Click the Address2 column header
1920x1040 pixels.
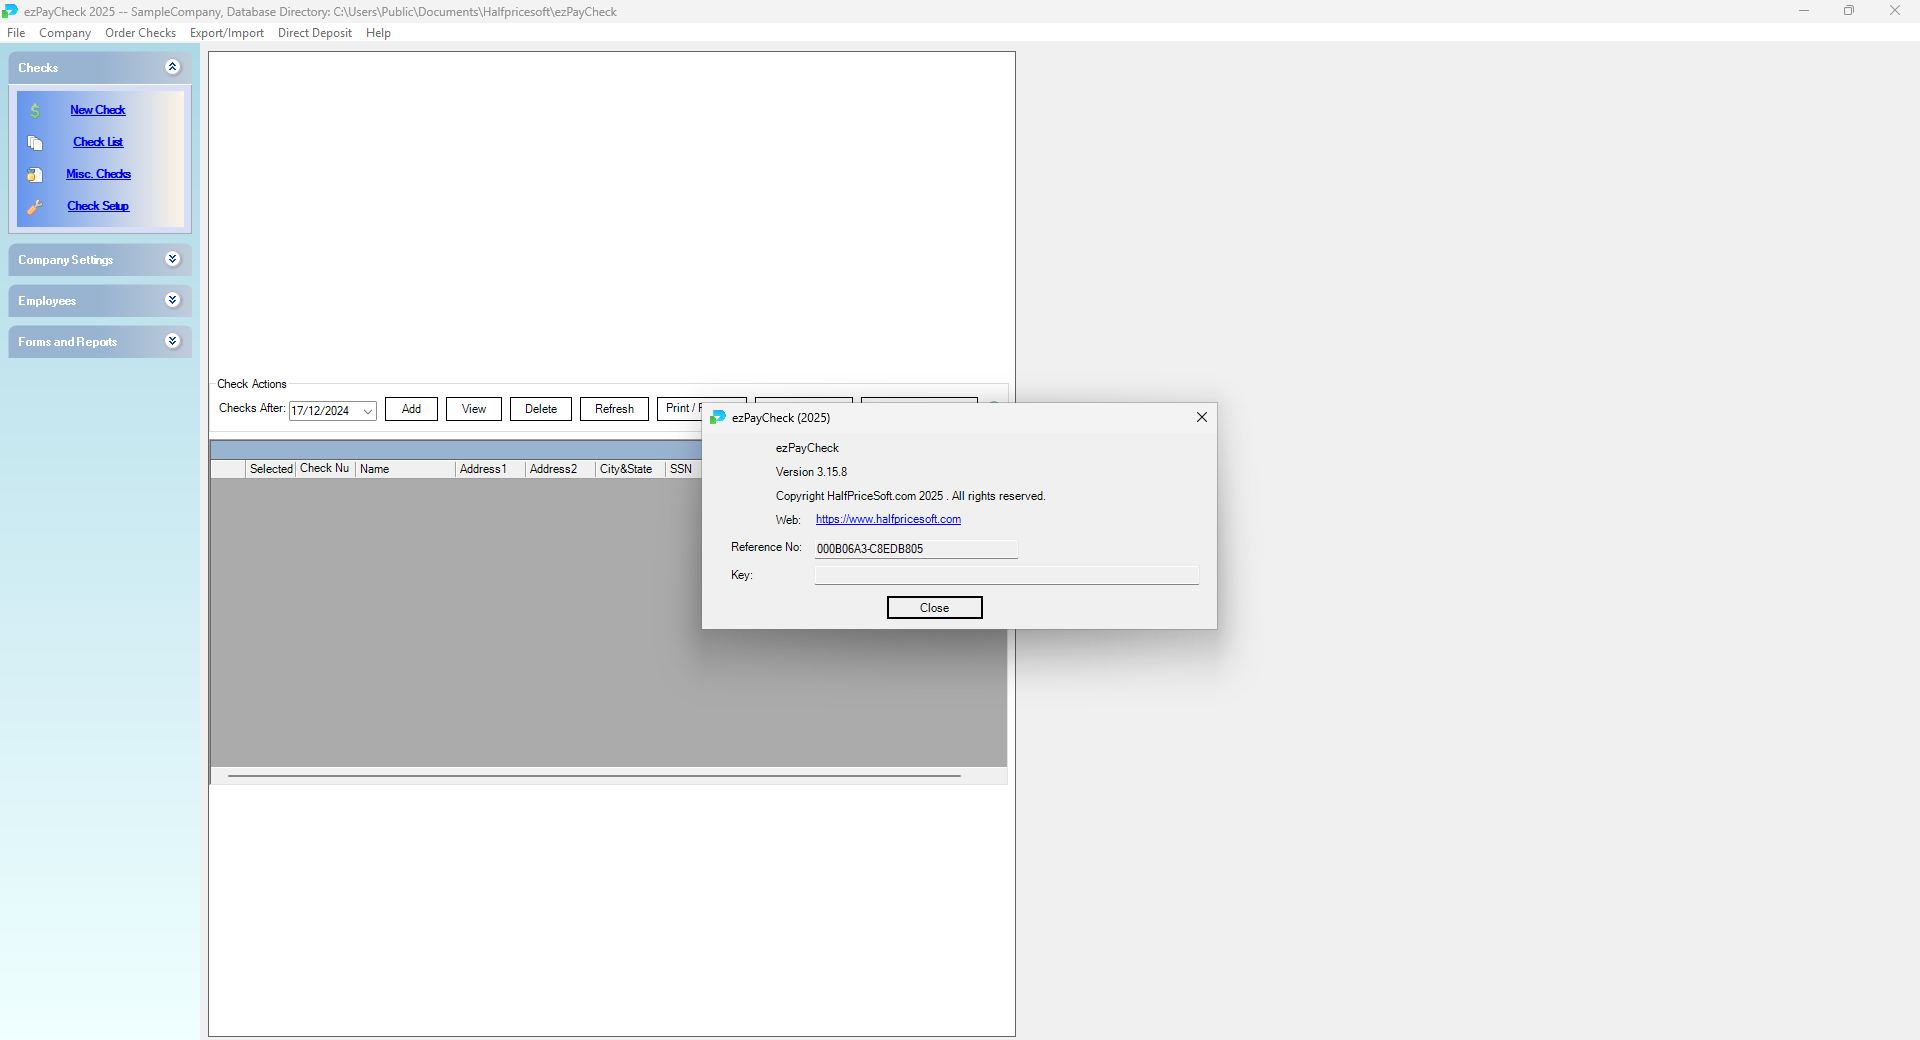point(560,469)
